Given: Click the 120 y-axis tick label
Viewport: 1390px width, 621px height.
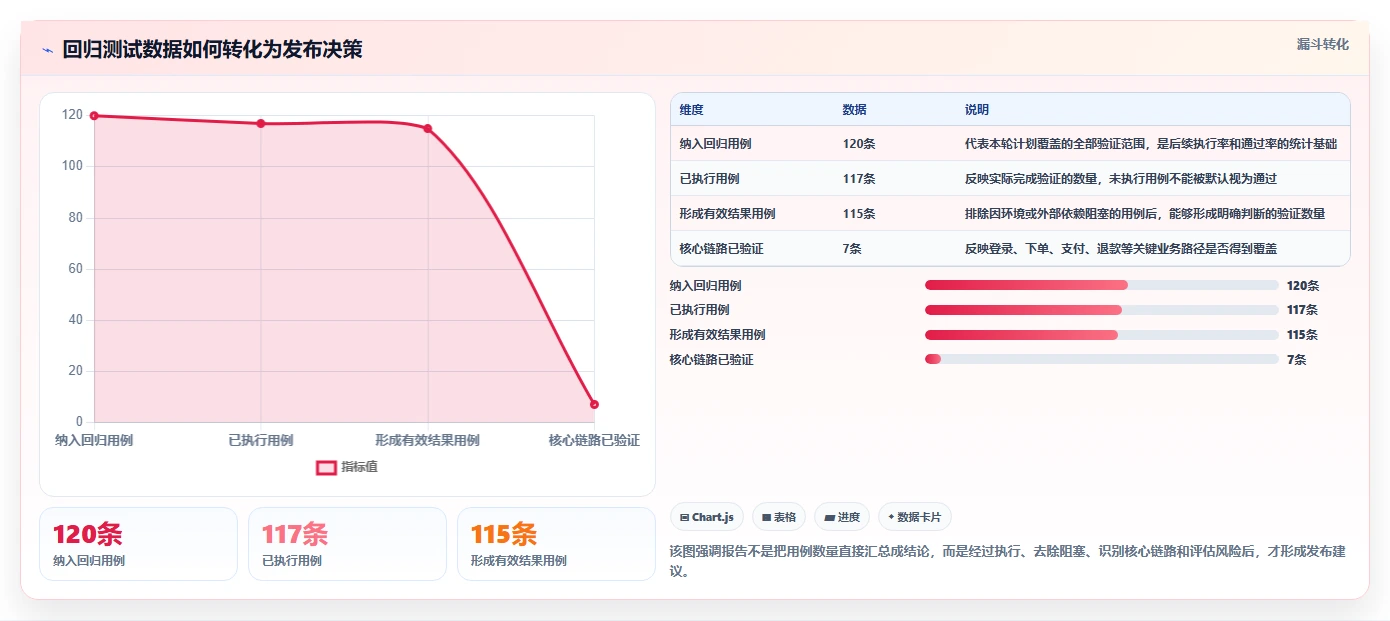Looking at the screenshot, I should point(72,115).
